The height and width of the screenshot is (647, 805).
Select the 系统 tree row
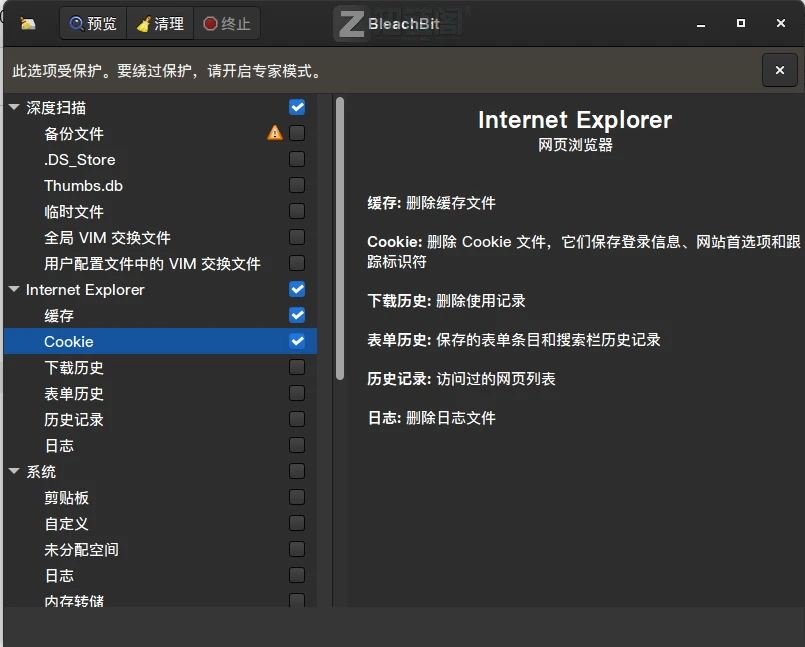pos(160,471)
